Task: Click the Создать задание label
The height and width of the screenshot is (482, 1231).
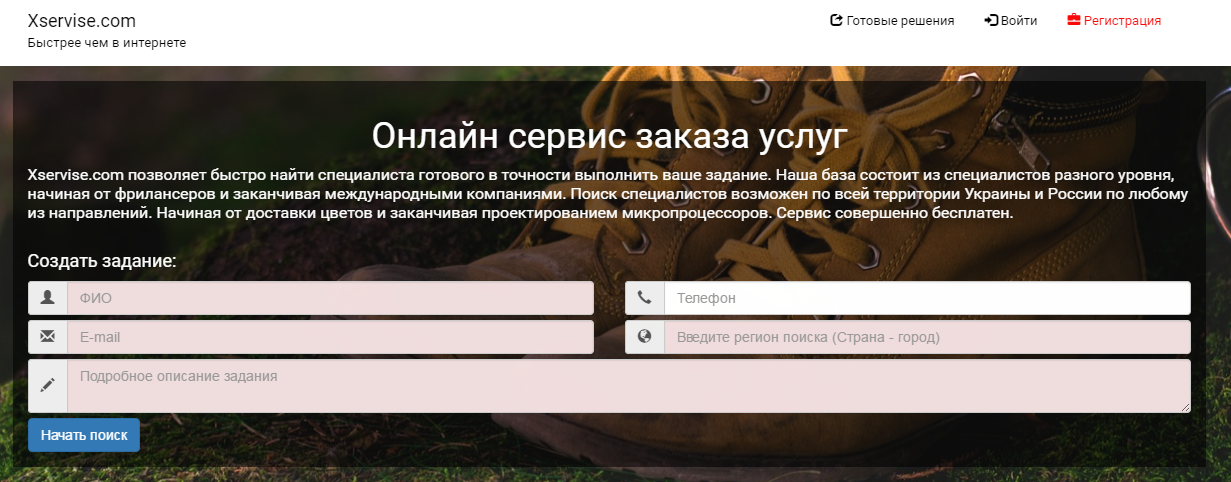Action: coord(102,261)
